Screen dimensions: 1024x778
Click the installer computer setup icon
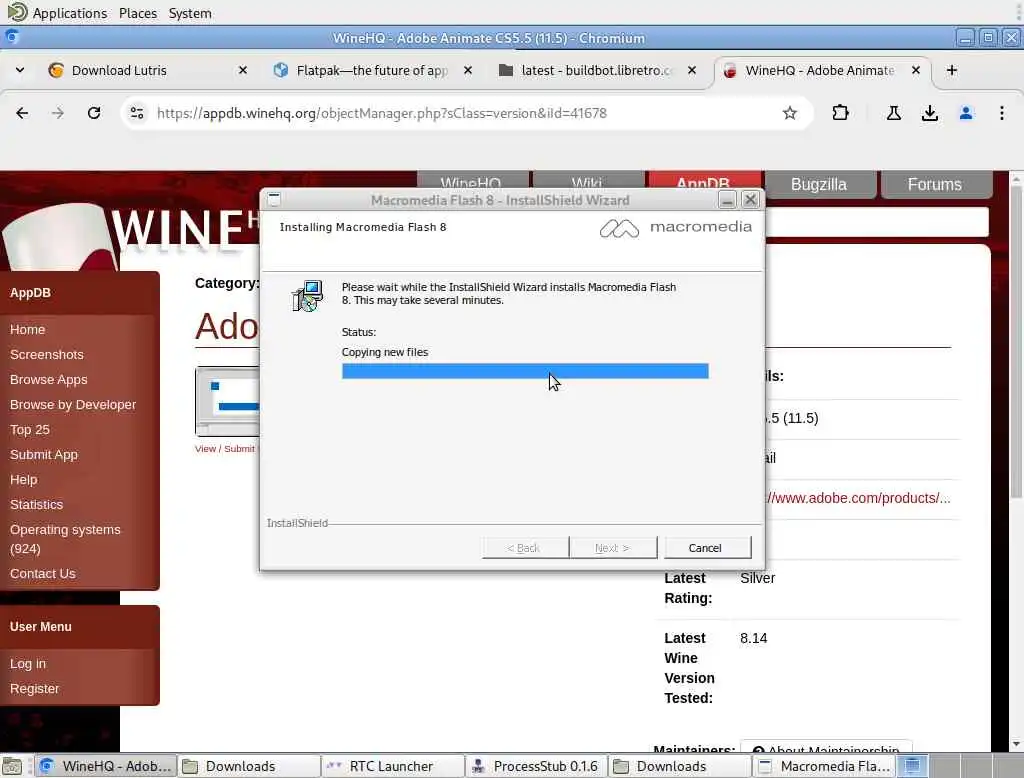click(308, 296)
